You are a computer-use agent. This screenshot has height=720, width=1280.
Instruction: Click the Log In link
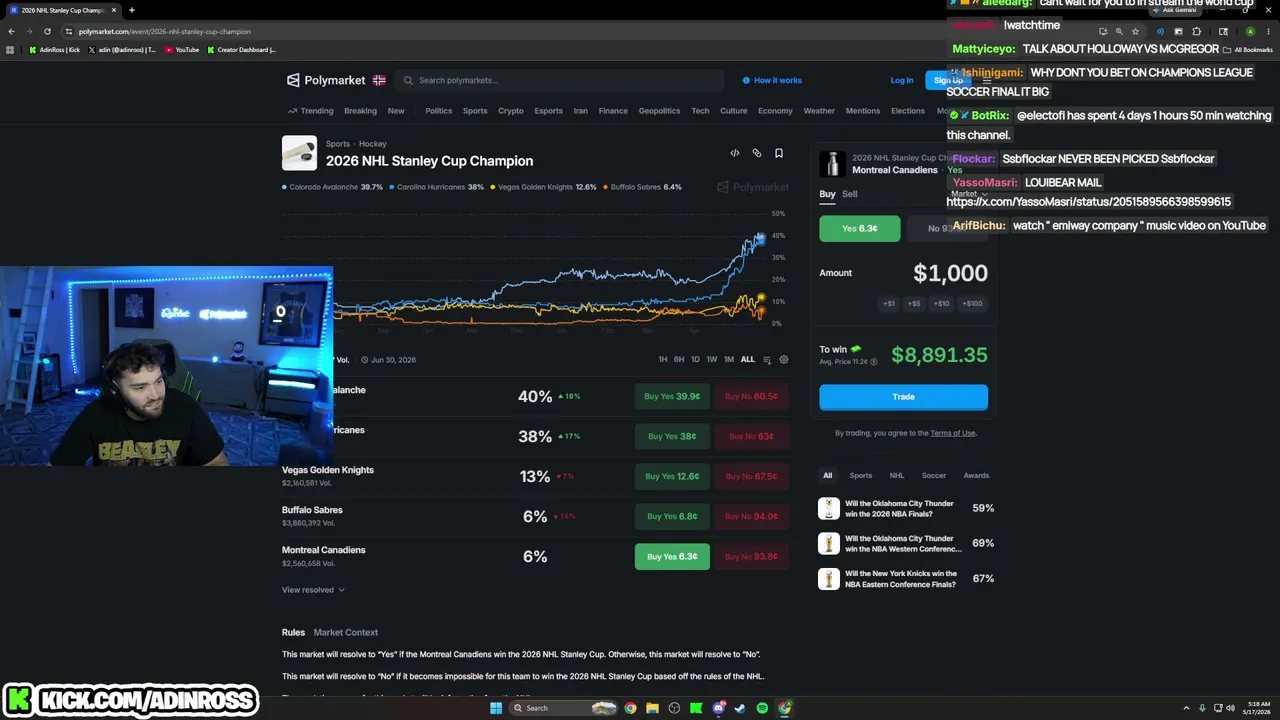902,80
